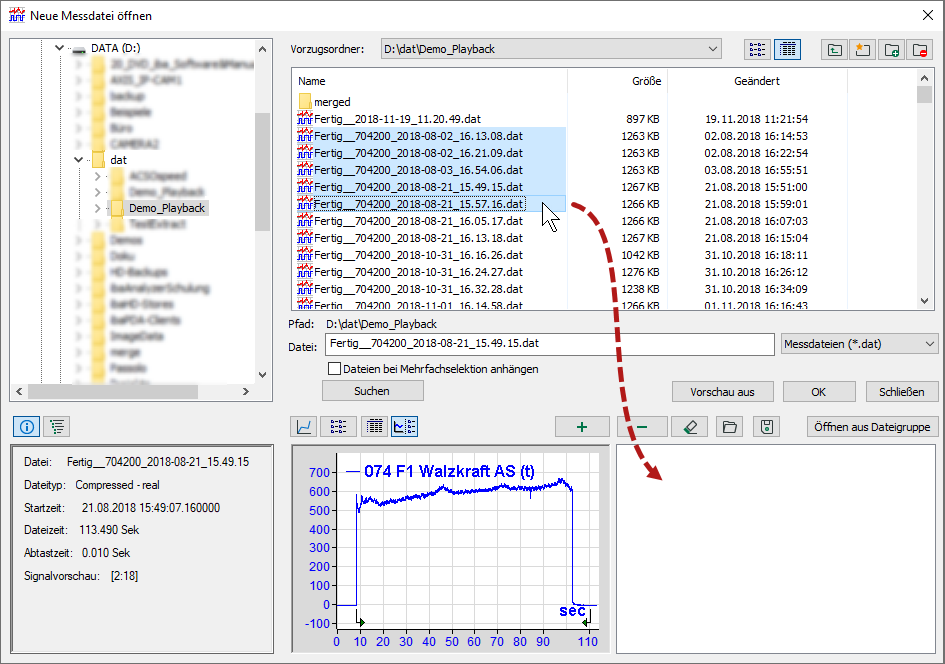945x664 pixels.
Task: Click icon of Fertig__2018-11-19_11.20.49.dat
Action: 305,118
